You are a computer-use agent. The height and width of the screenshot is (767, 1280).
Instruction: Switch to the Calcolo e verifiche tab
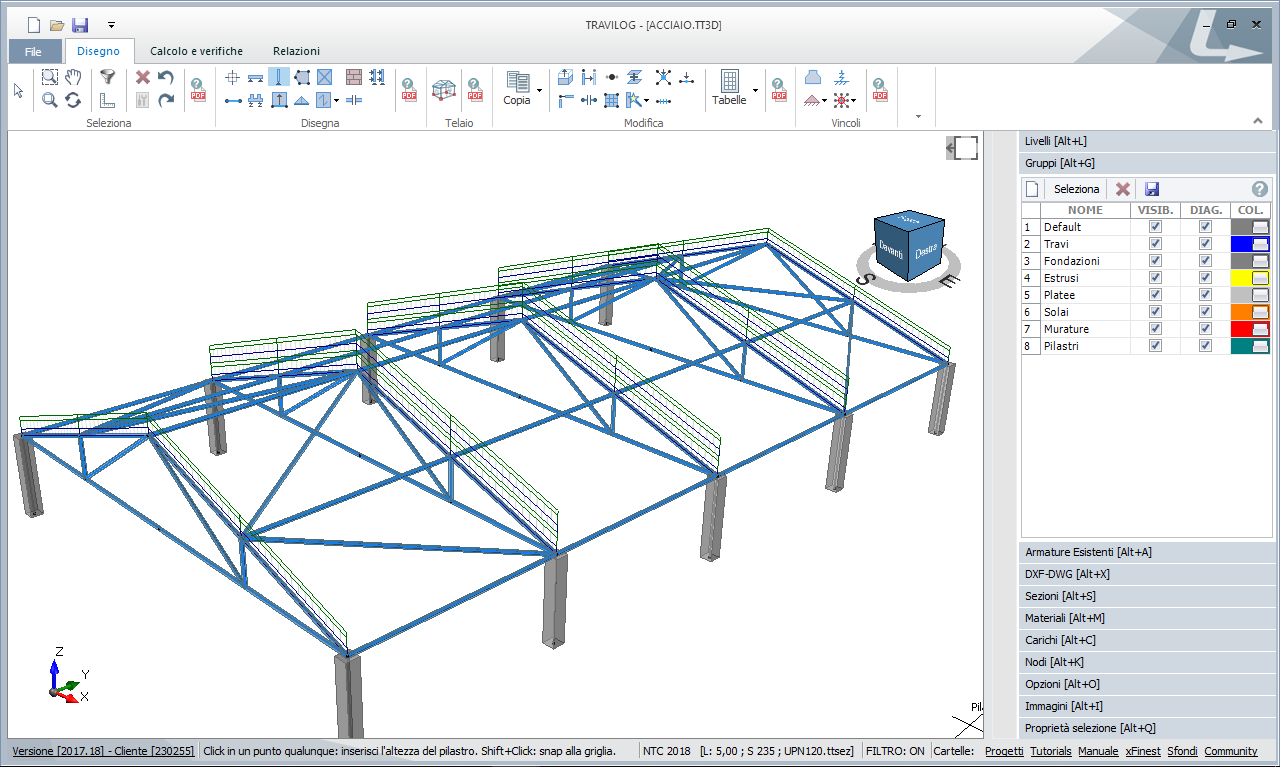[x=196, y=51]
